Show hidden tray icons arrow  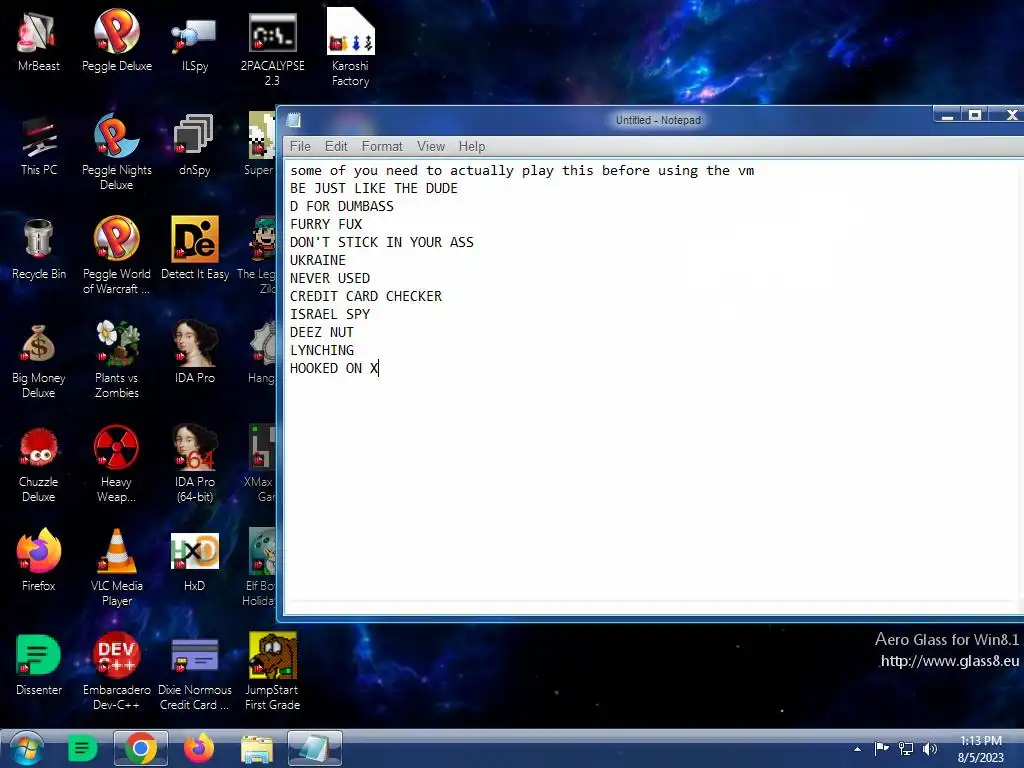[857, 749]
